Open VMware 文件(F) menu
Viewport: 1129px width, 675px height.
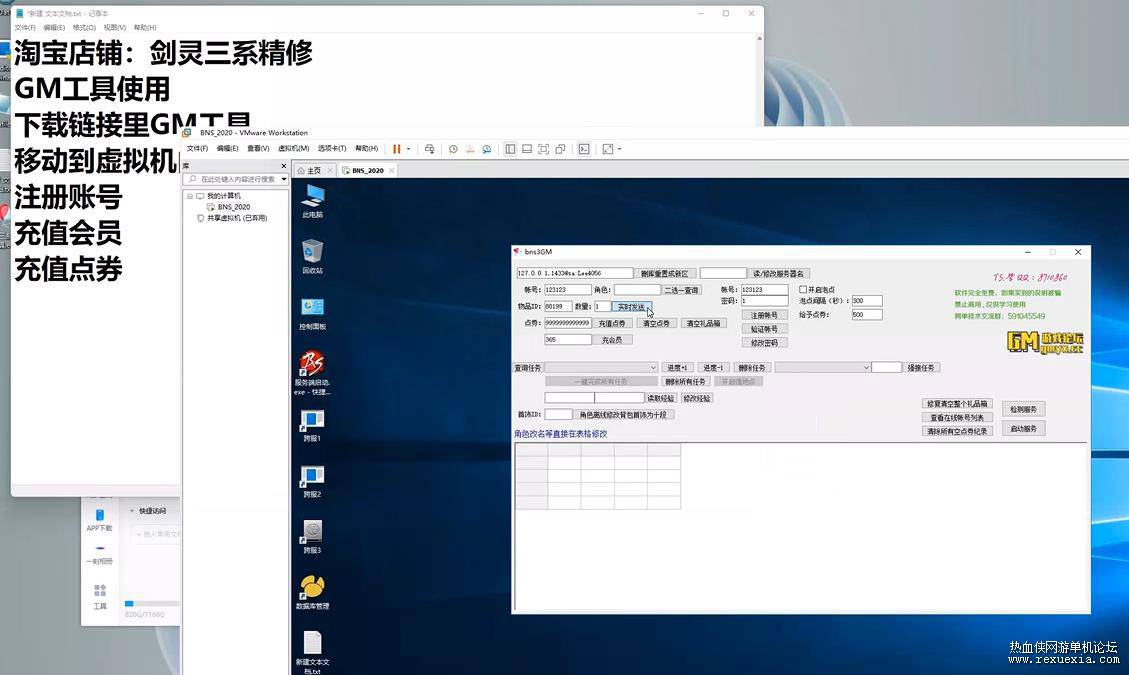(197, 148)
